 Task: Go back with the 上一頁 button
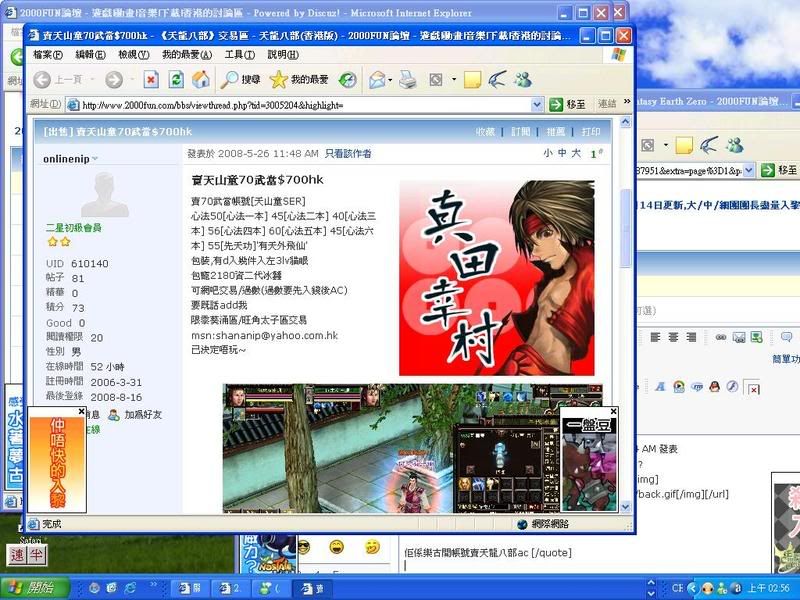pyautogui.click(x=58, y=80)
